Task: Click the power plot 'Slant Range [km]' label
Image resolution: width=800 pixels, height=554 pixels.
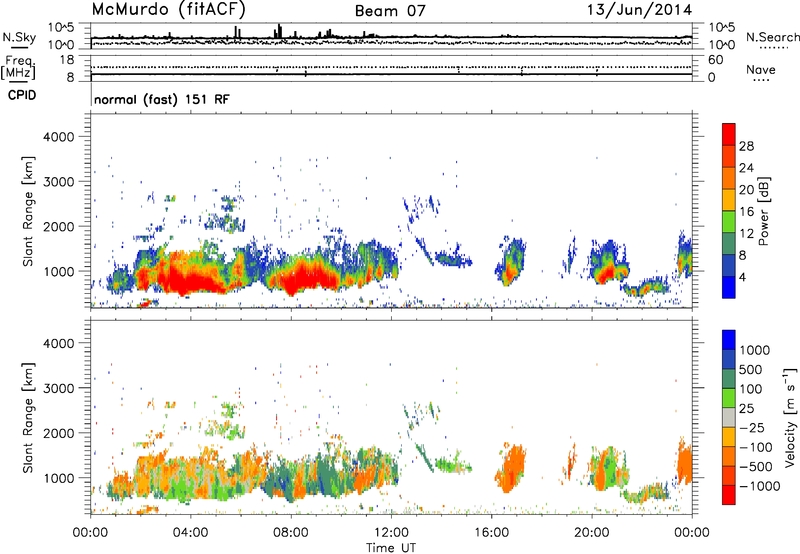Action: 28,211
